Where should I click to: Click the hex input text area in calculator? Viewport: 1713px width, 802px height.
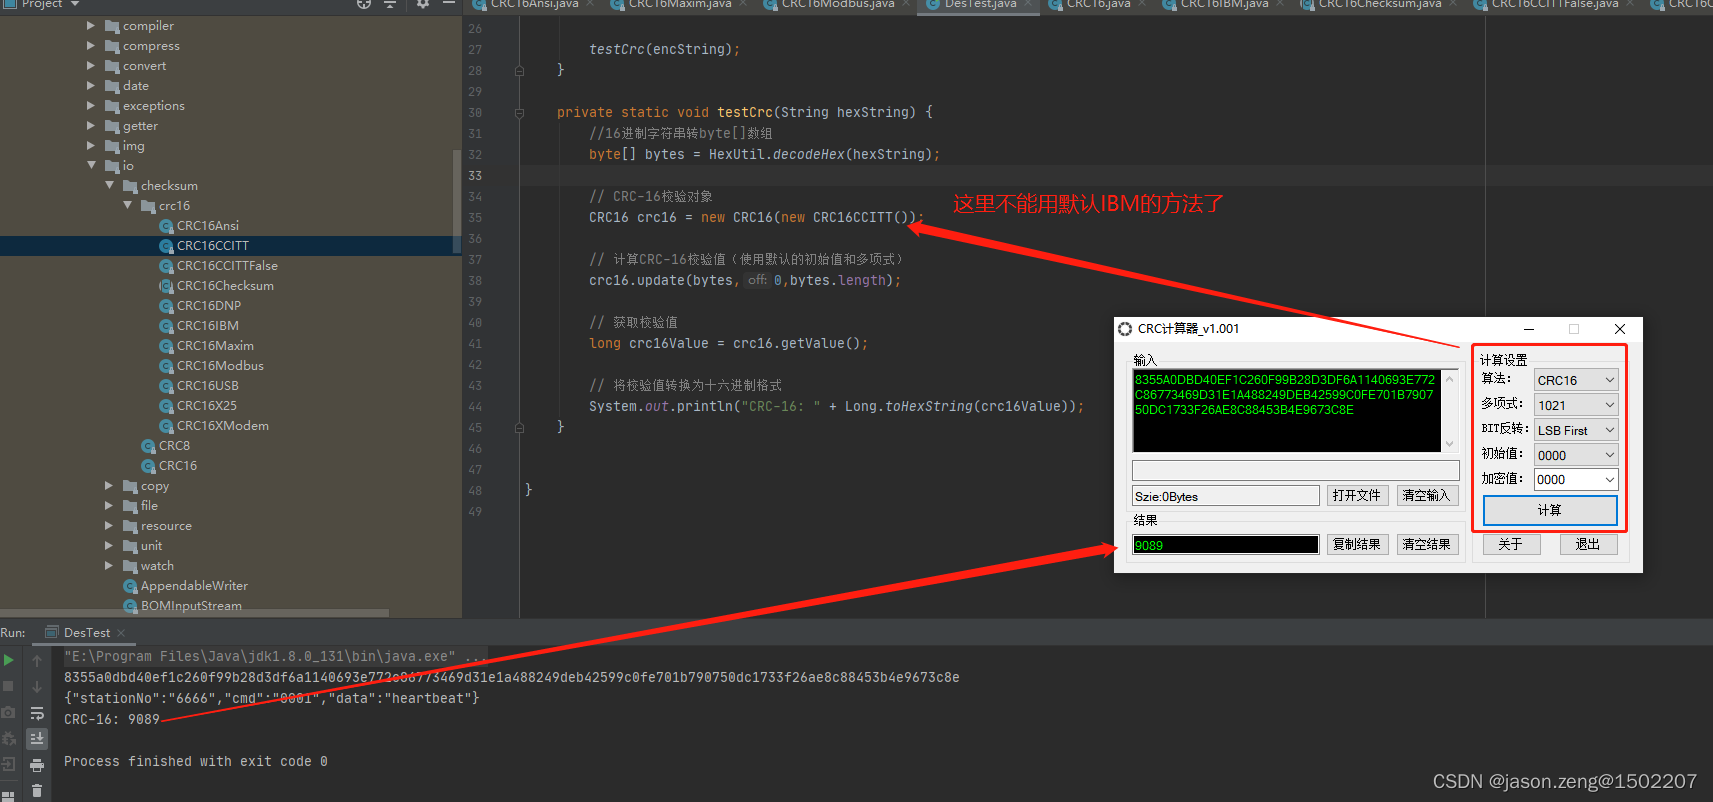point(1286,411)
